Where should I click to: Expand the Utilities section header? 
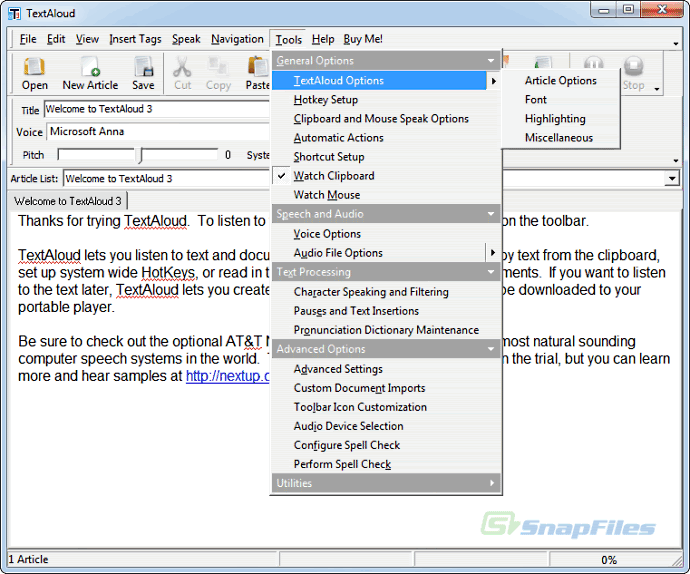(x=386, y=483)
